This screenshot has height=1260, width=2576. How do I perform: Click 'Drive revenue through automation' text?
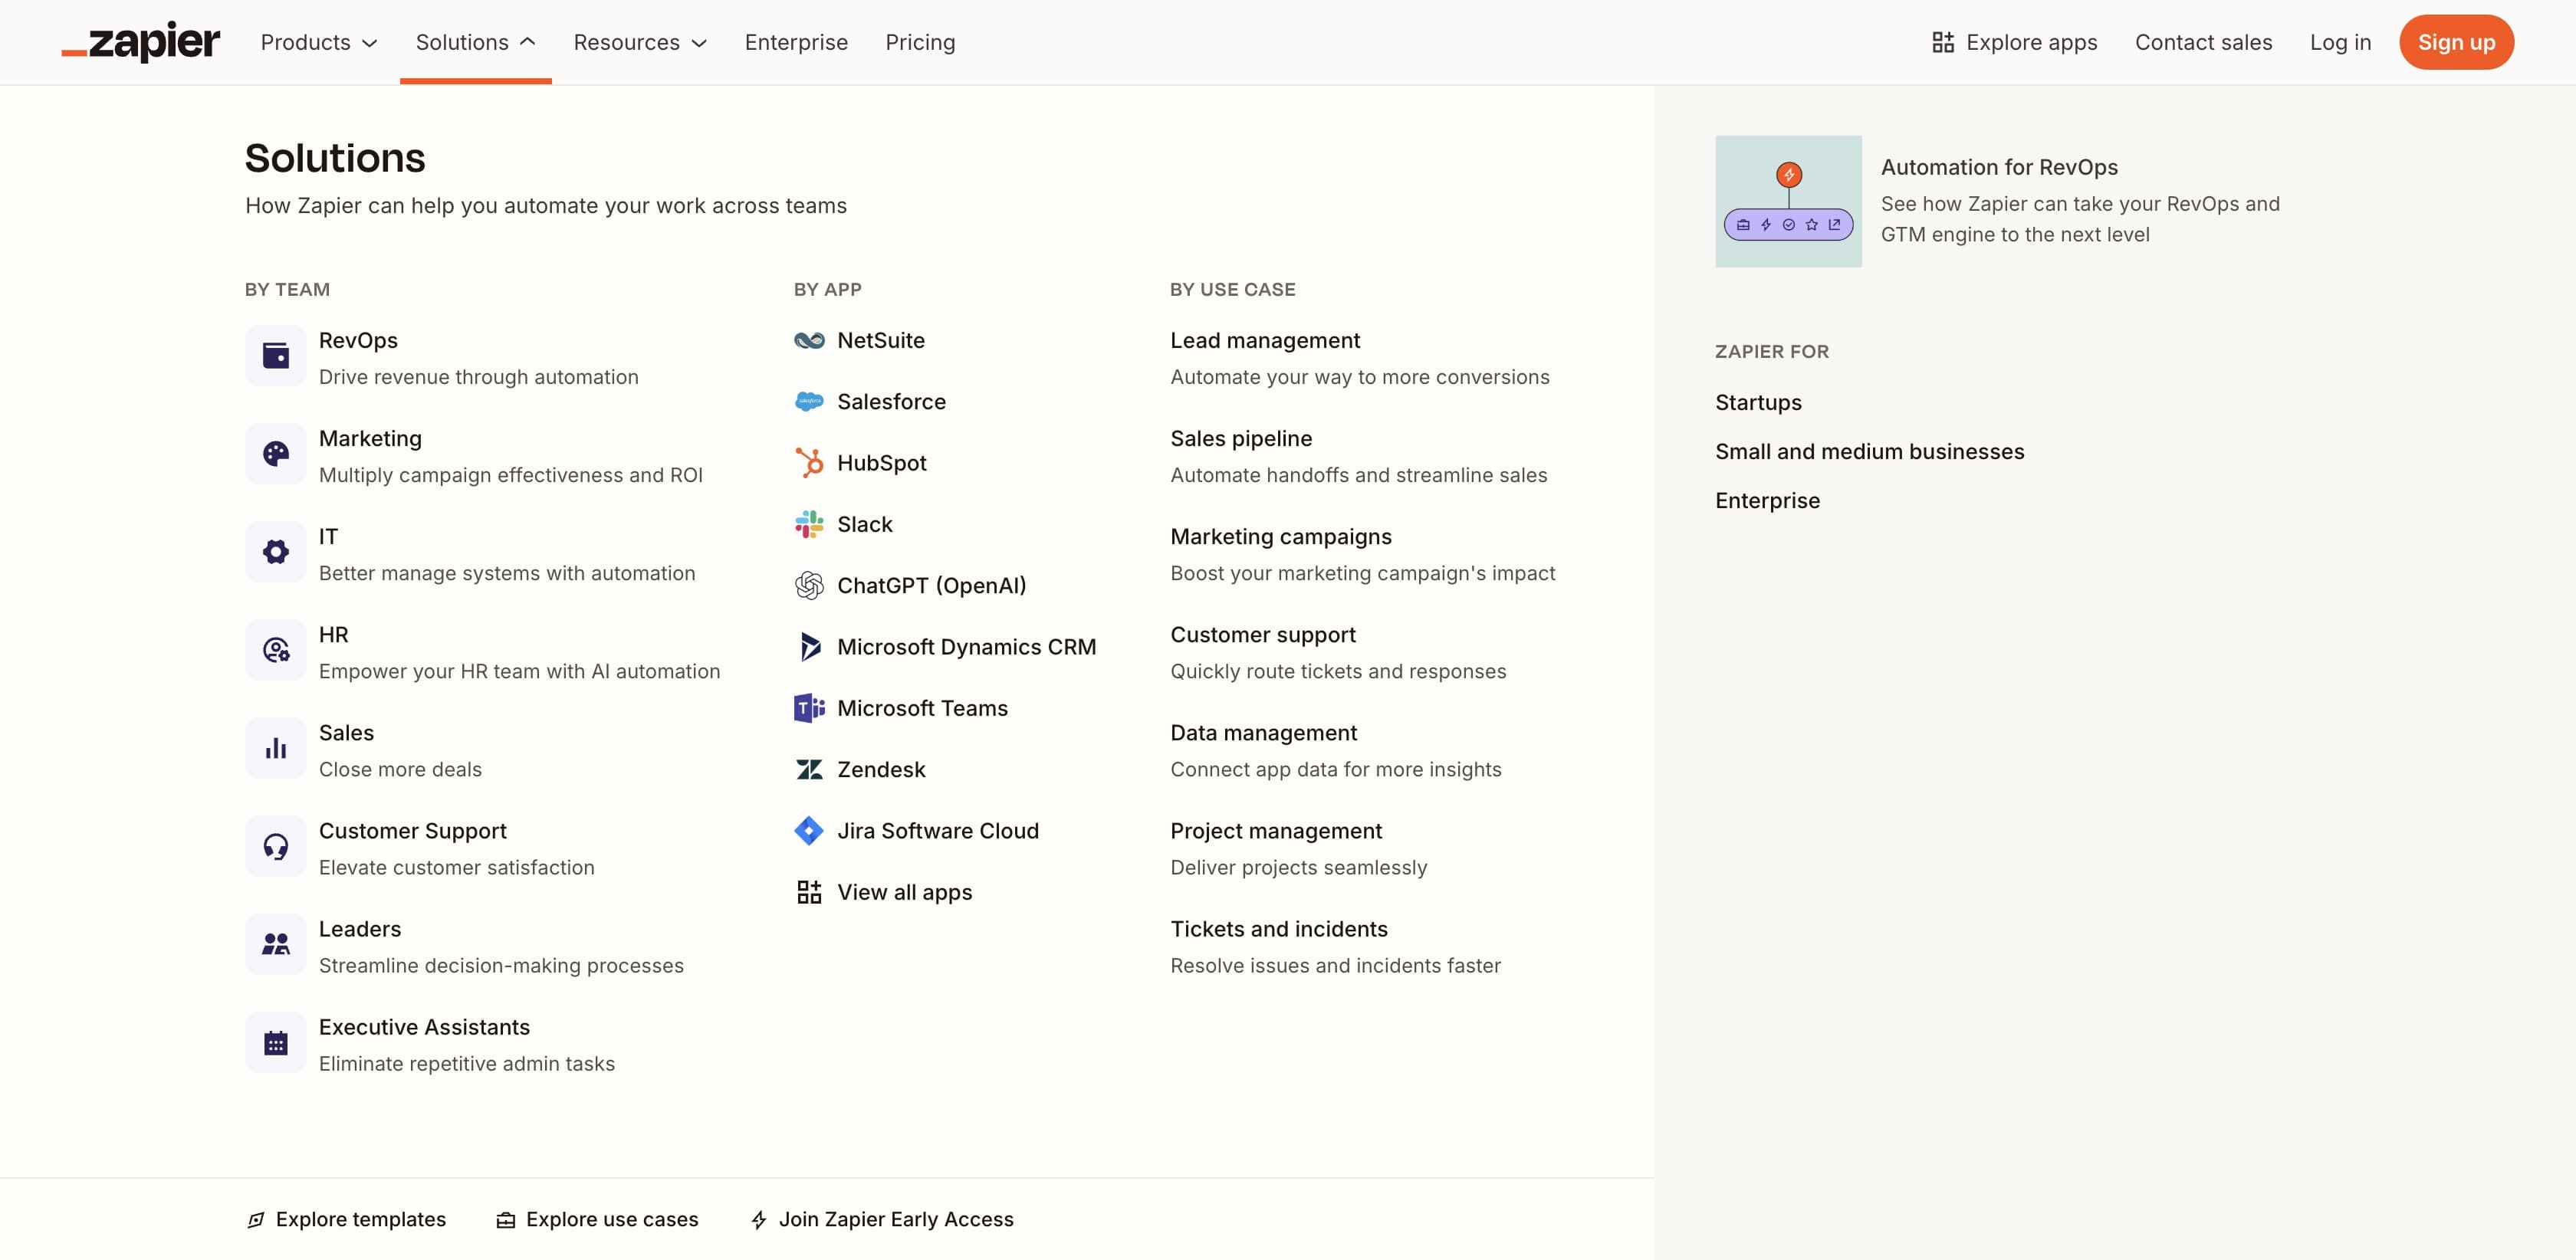click(478, 377)
